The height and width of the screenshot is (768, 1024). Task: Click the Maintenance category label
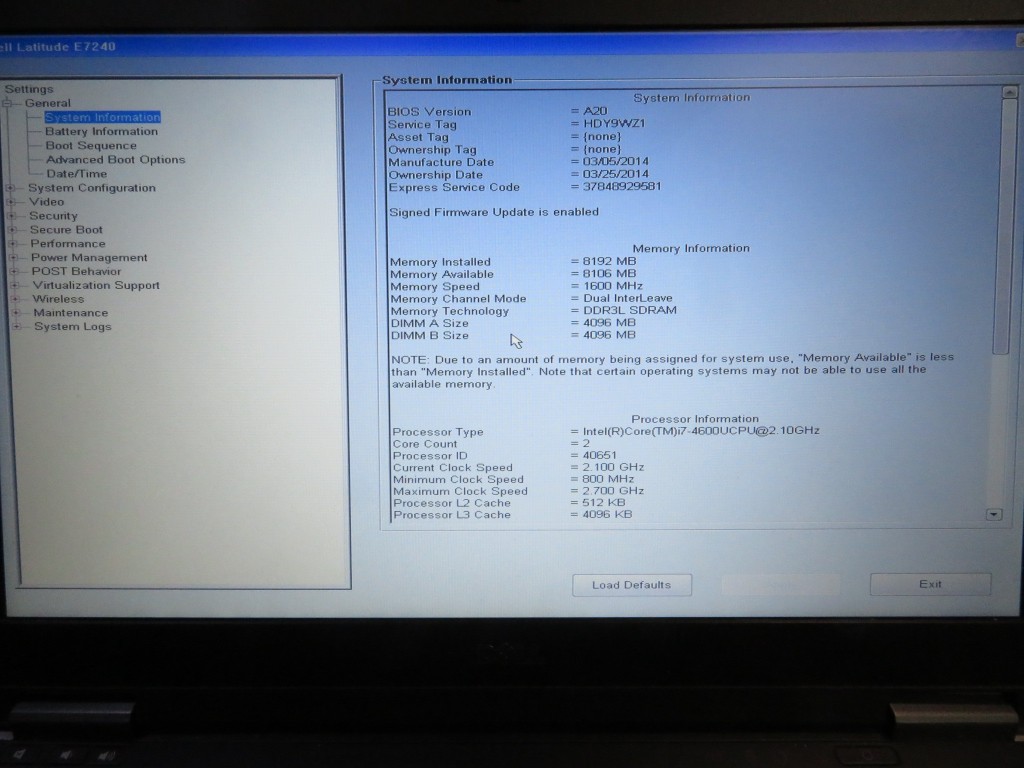71,313
